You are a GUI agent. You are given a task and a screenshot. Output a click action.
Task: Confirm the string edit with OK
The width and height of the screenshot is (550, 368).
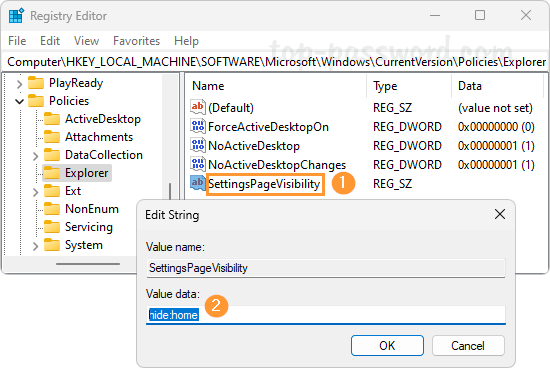tap(387, 346)
